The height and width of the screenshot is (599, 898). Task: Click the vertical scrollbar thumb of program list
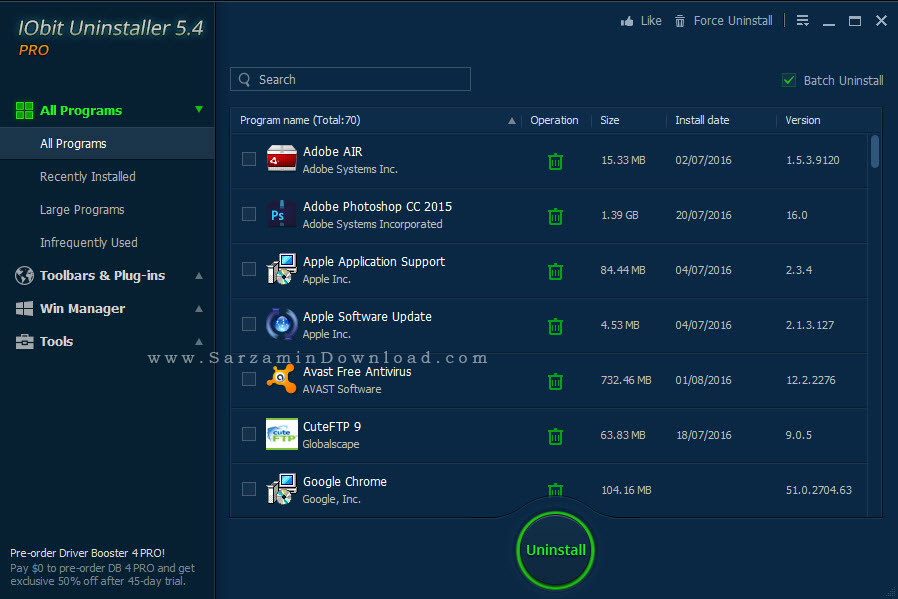click(x=875, y=151)
